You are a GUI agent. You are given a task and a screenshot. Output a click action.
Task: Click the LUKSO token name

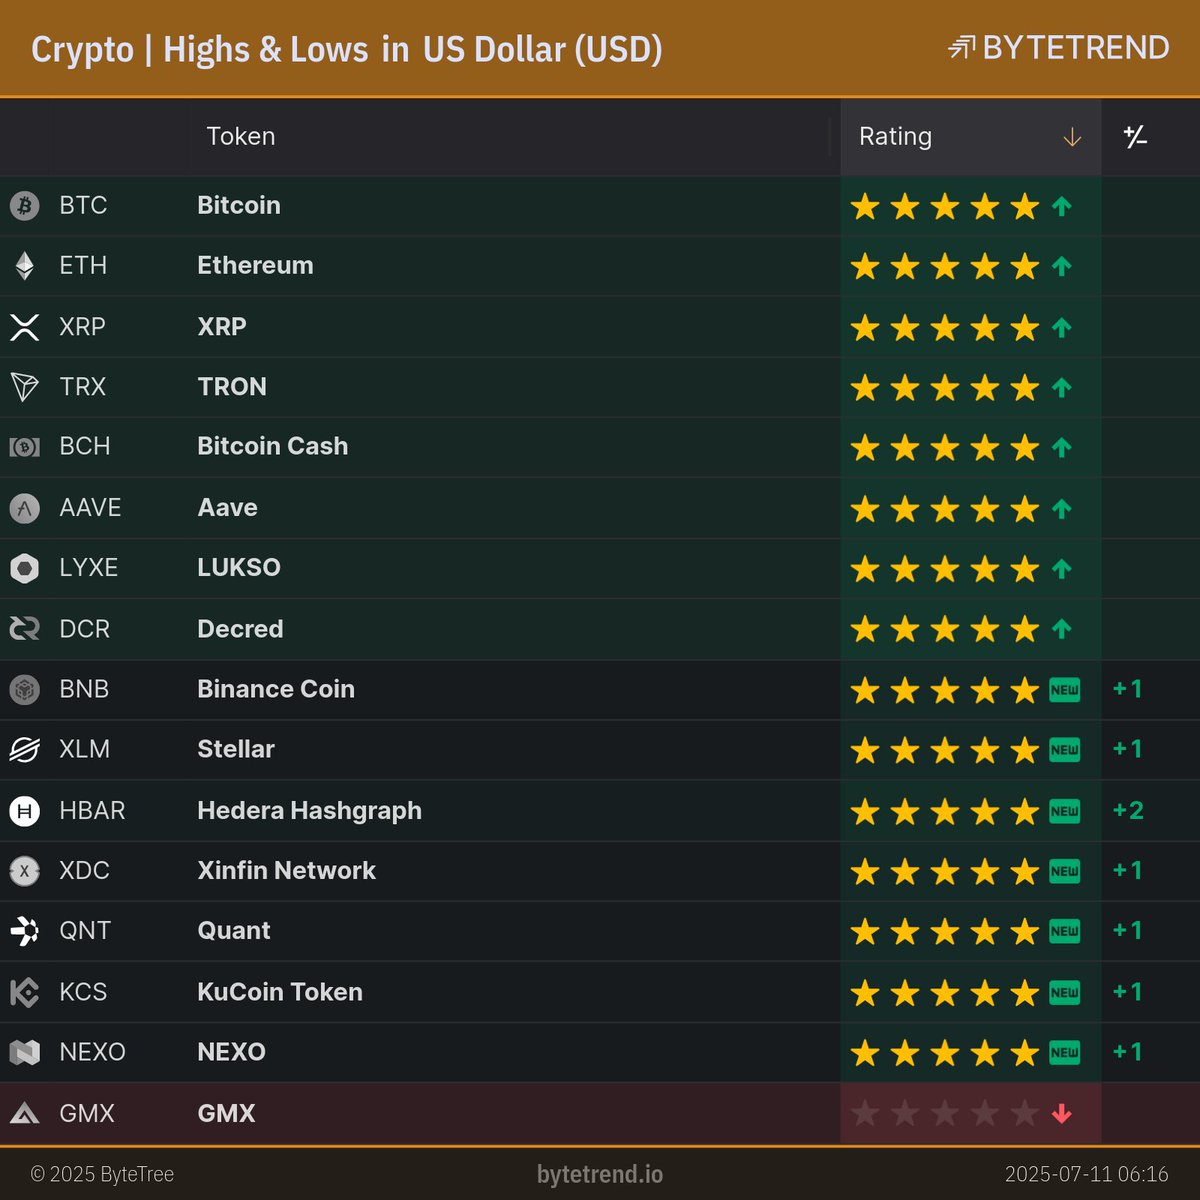(239, 567)
